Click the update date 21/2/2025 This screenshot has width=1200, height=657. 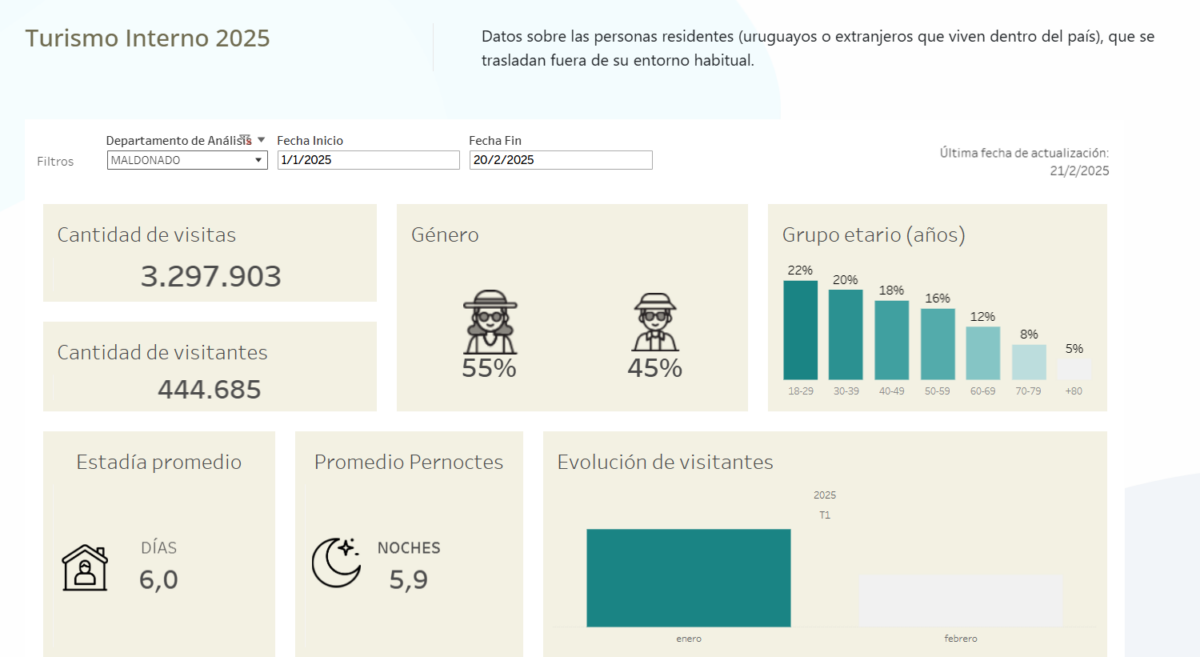(x=1079, y=171)
